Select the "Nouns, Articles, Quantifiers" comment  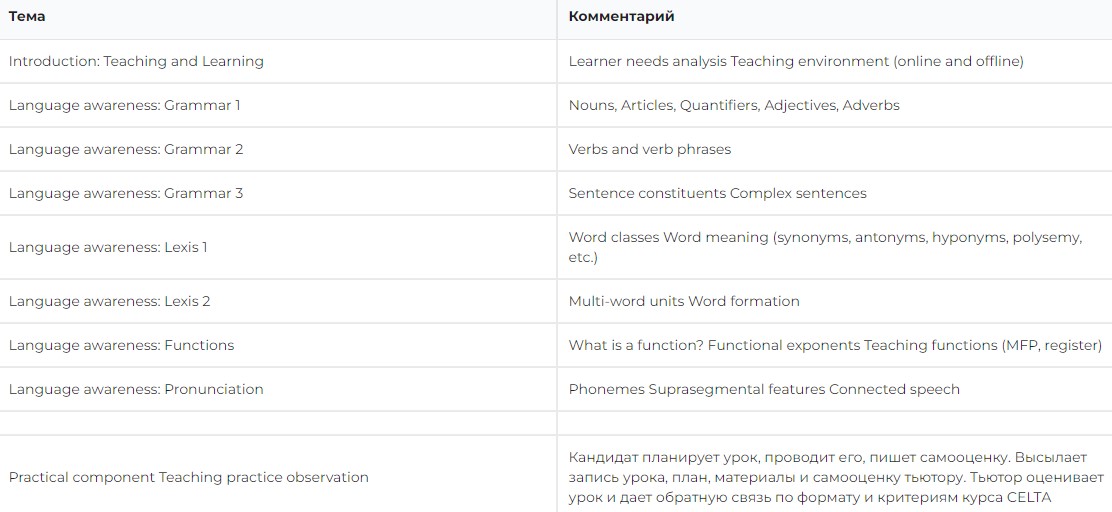tap(733, 105)
